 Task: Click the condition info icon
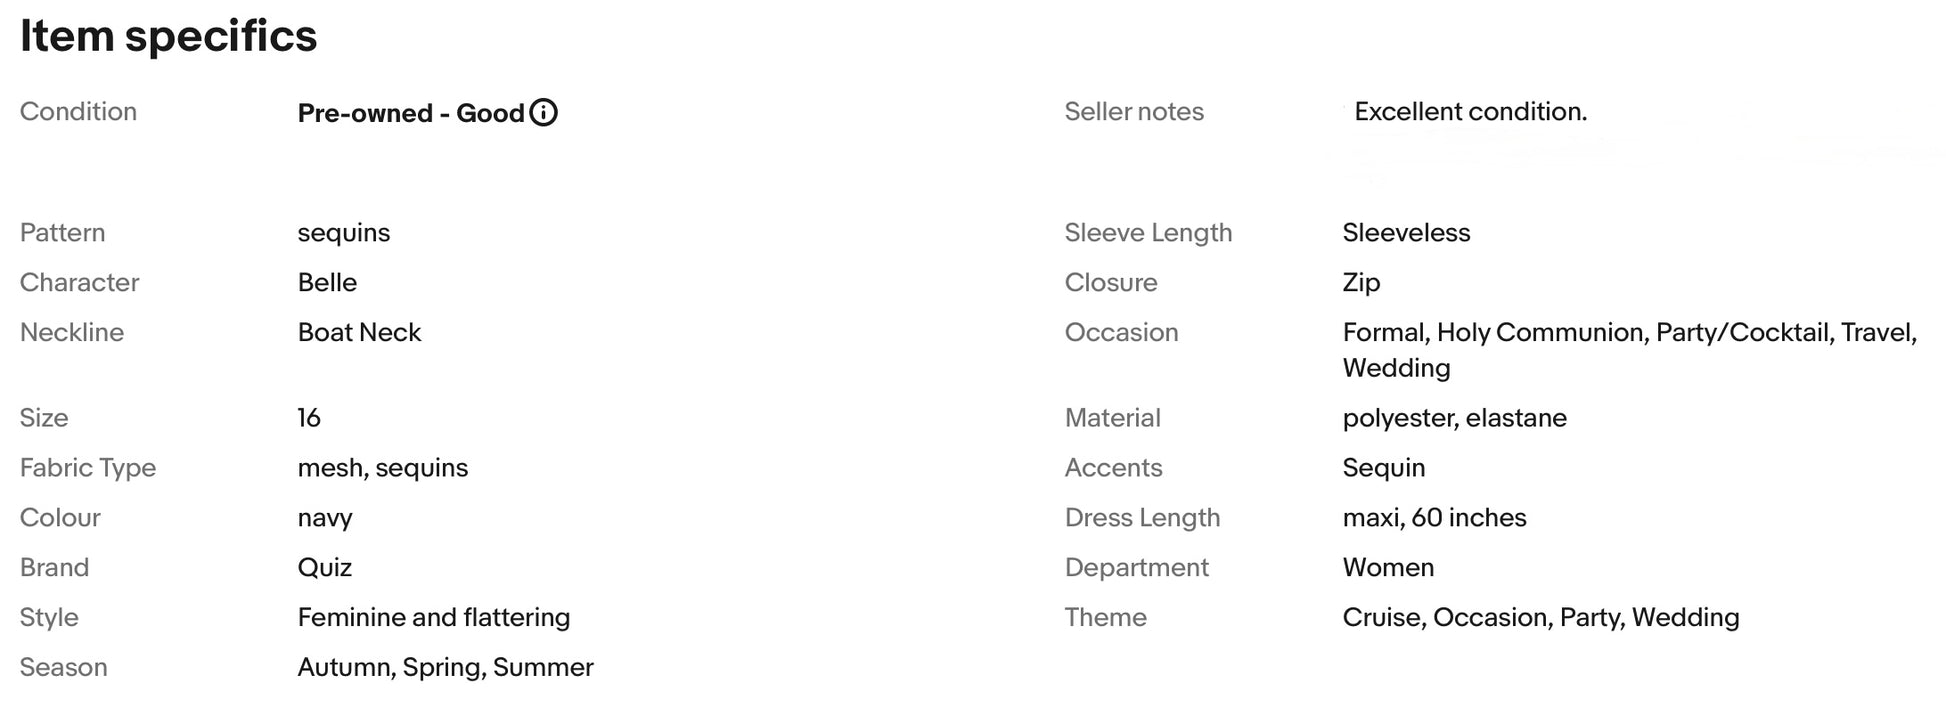(543, 113)
